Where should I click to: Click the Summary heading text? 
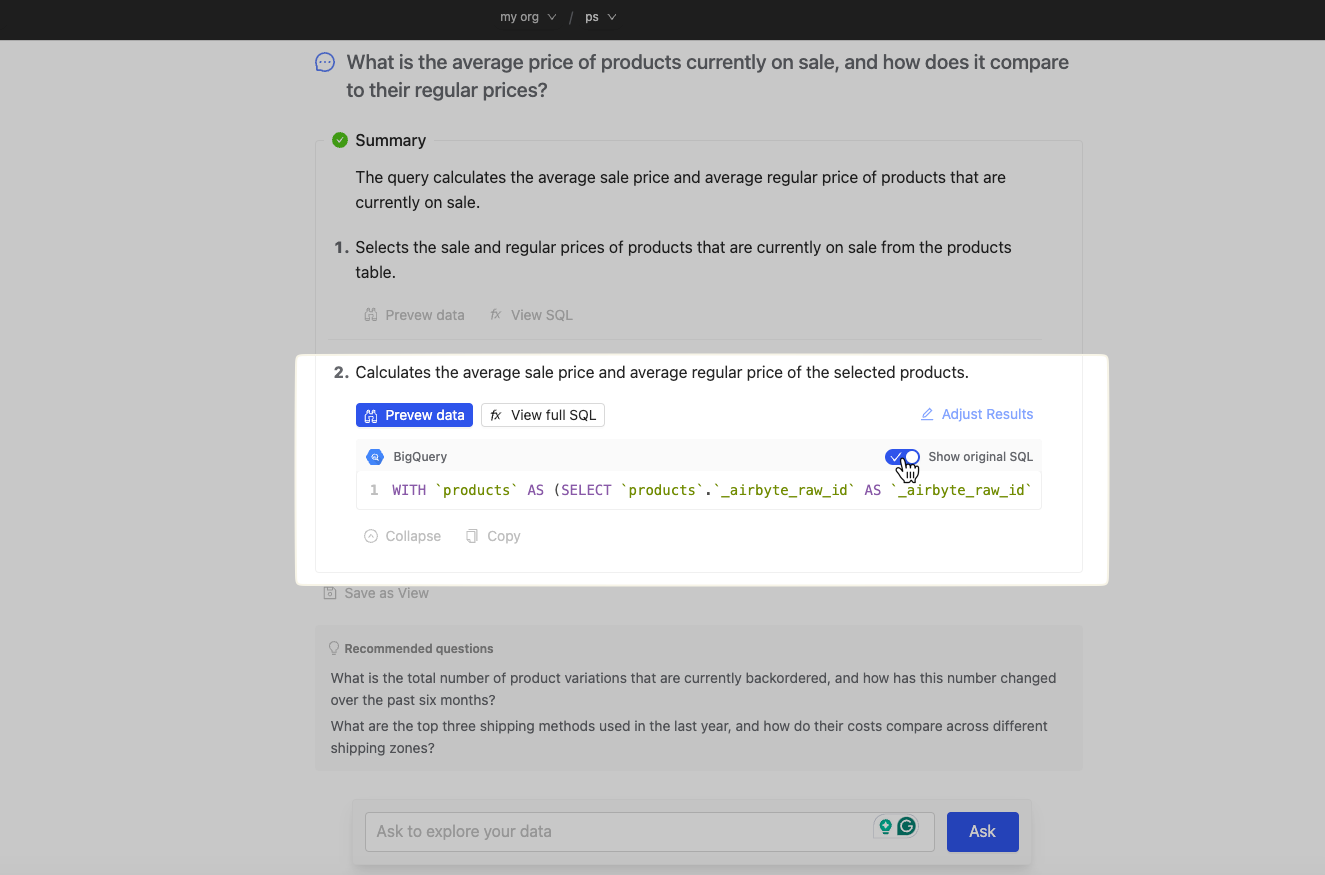tap(391, 140)
